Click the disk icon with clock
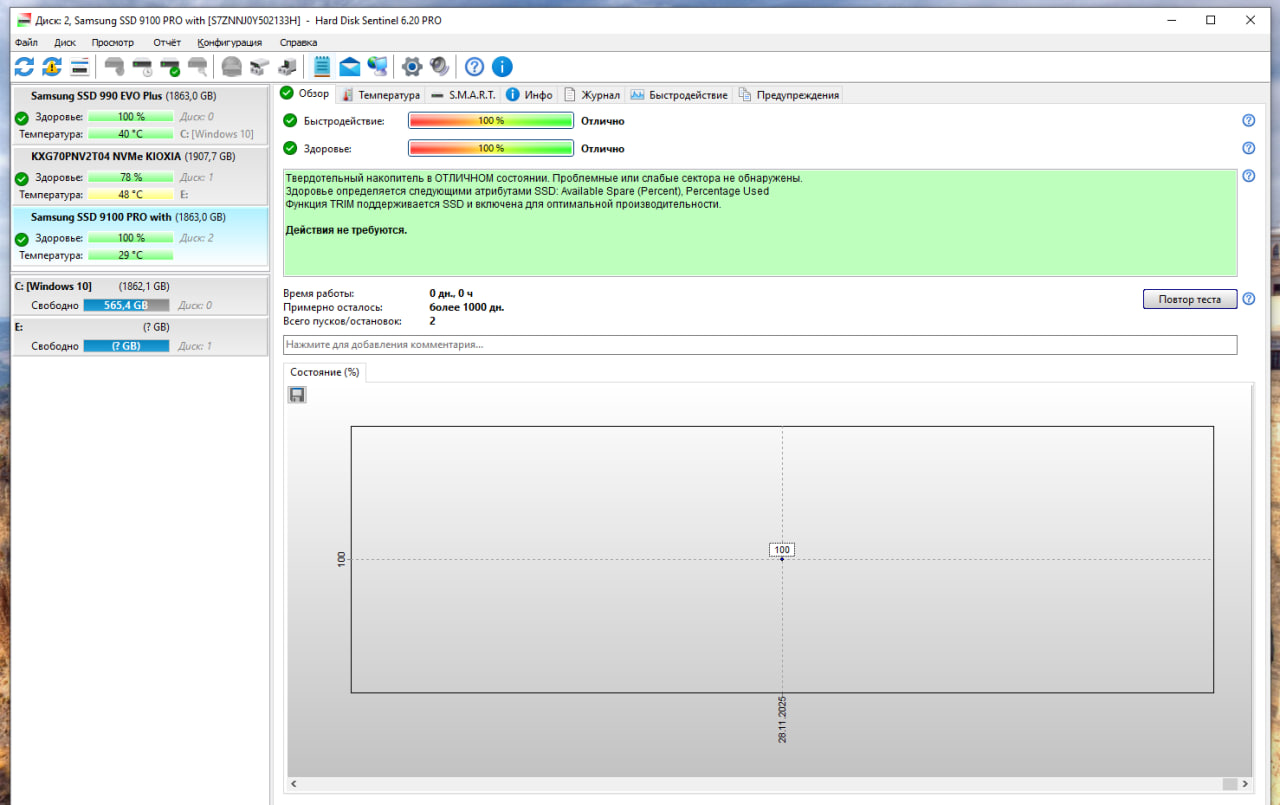The height and width of the screenshot is (805, 1280). point(143,67)
